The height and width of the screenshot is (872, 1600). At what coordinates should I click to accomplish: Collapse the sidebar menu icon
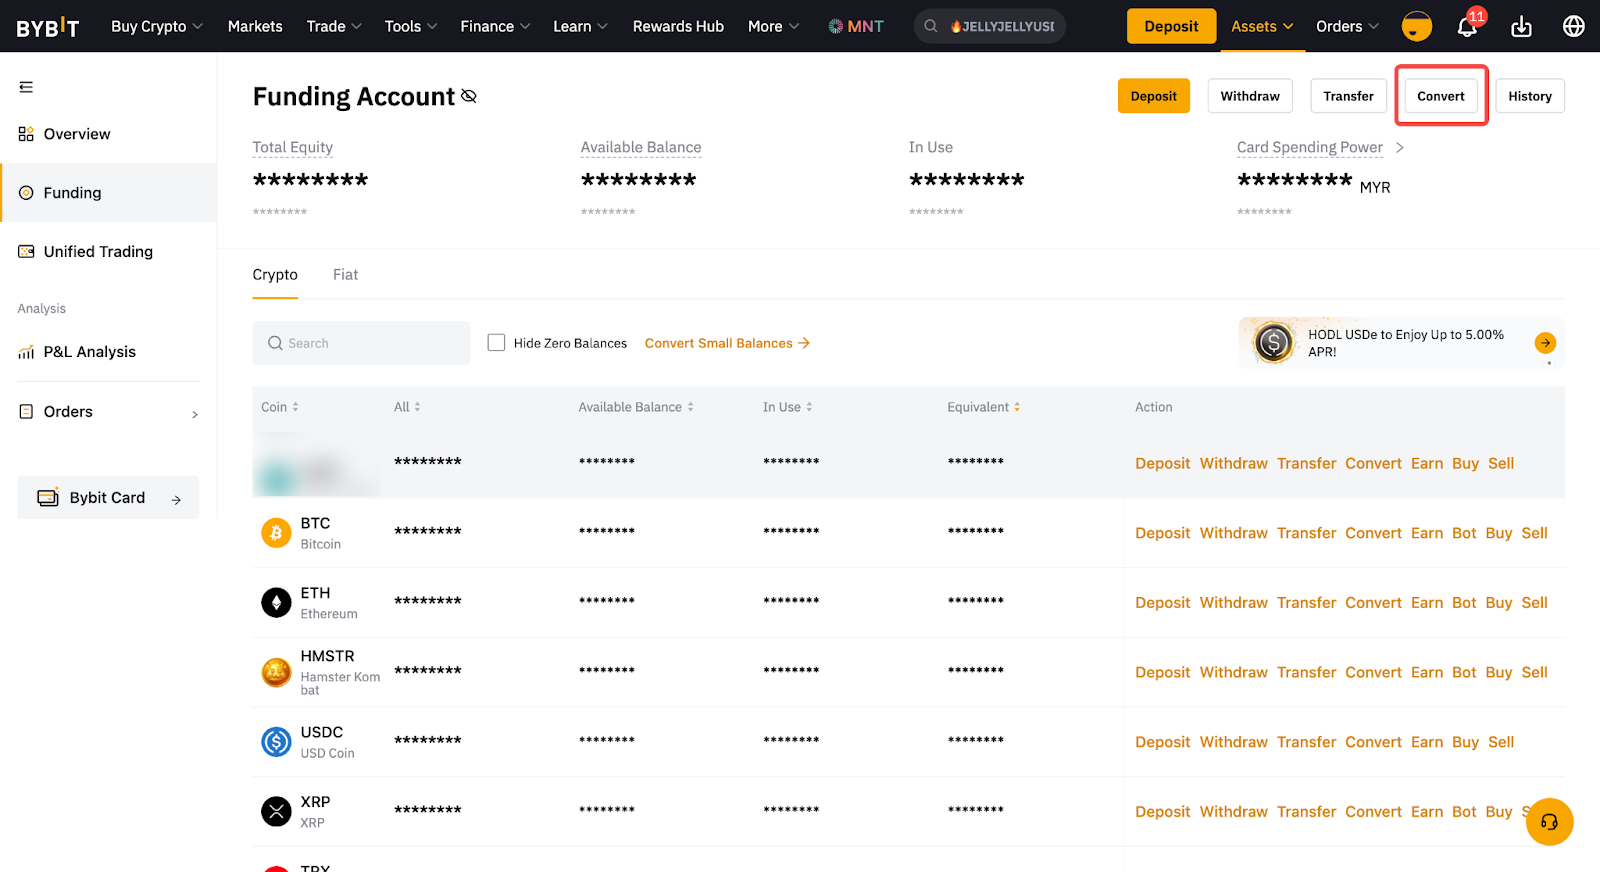click(26, 87)
